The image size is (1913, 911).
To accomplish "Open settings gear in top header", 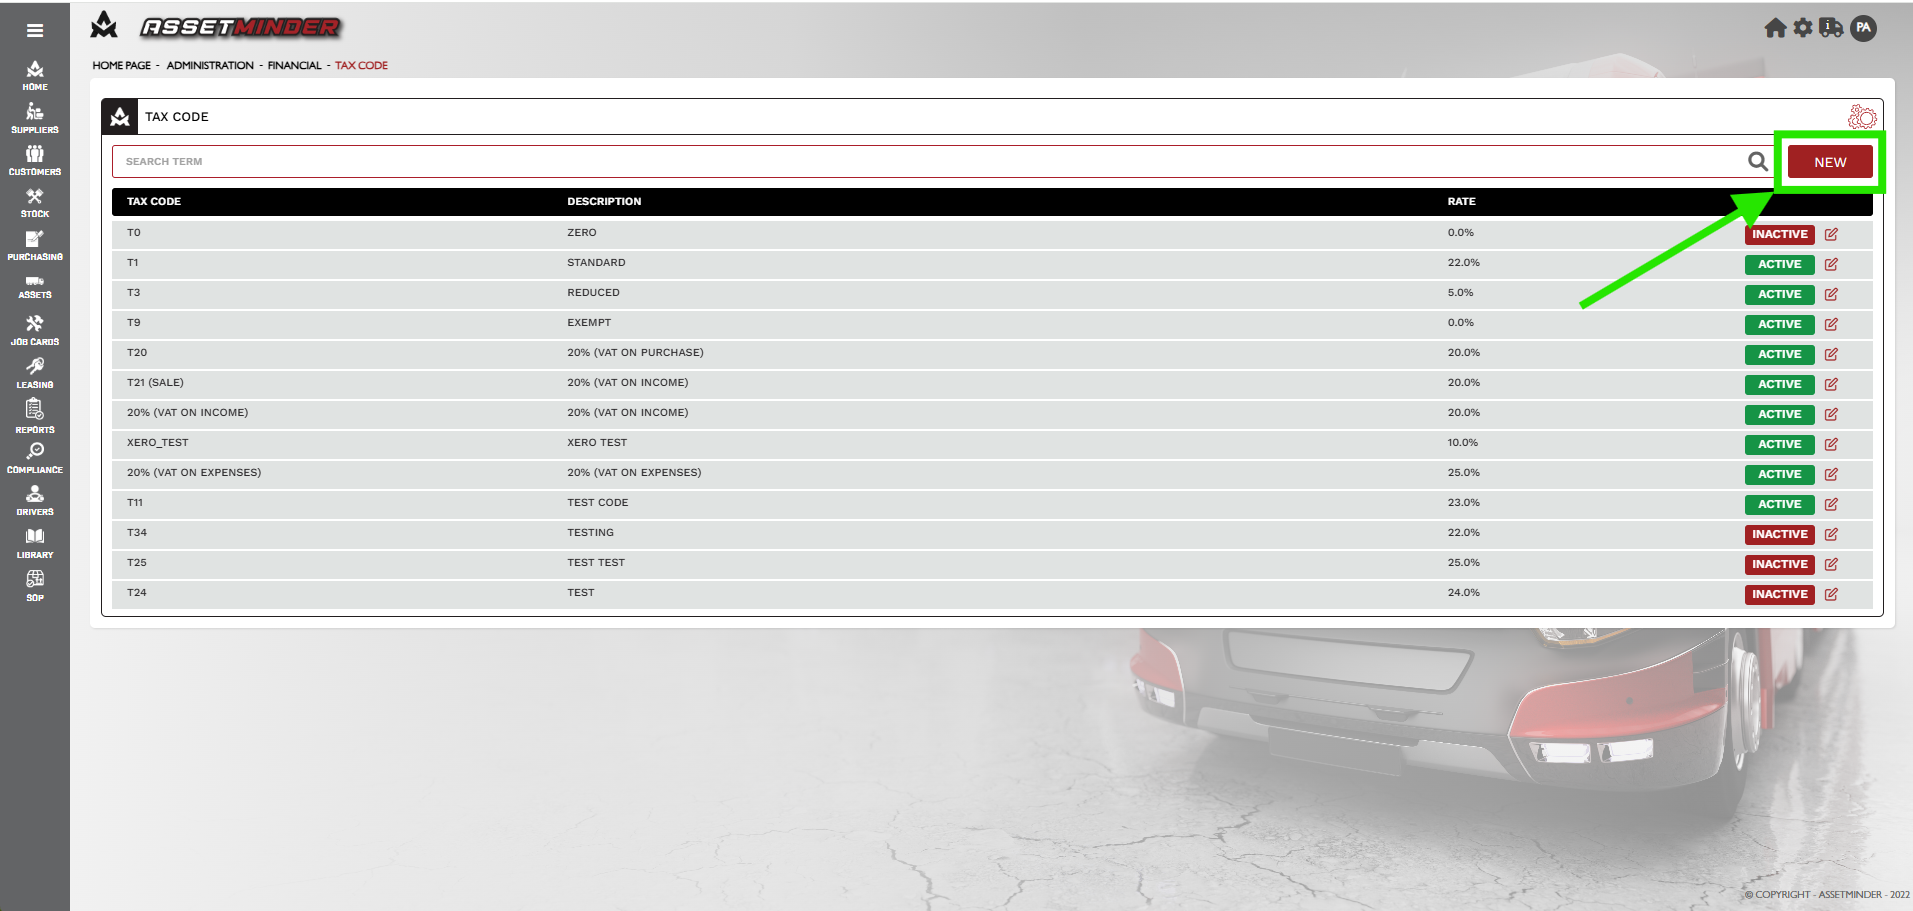I will point(1803,28).
